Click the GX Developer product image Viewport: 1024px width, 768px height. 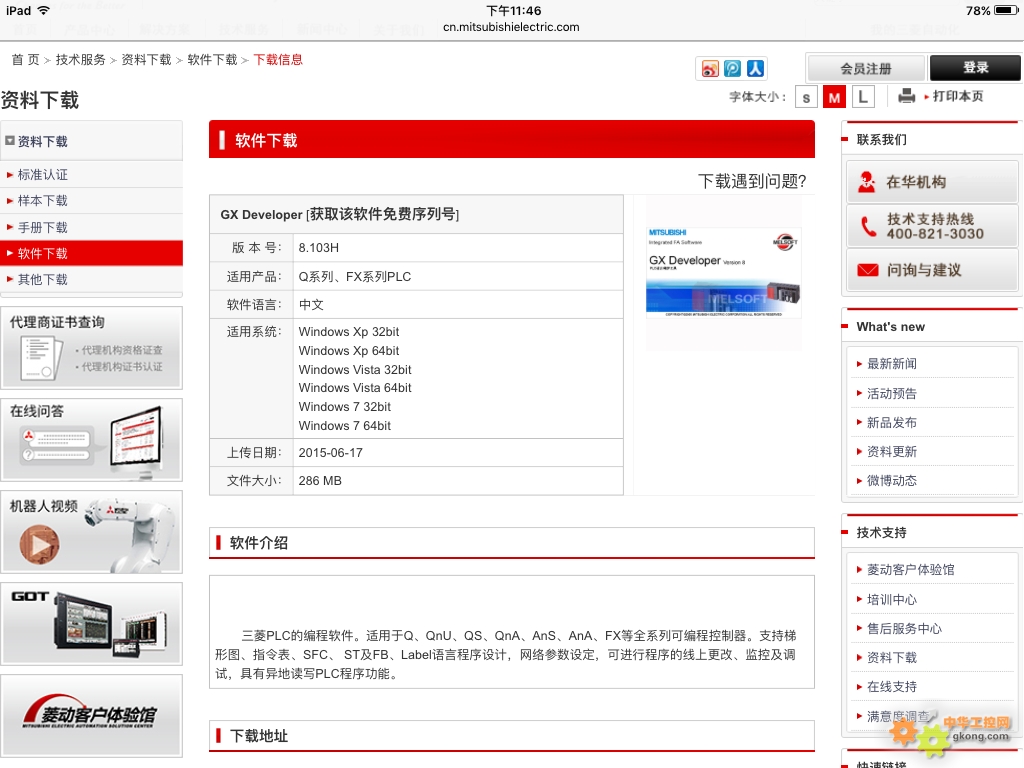click(724, 273)
